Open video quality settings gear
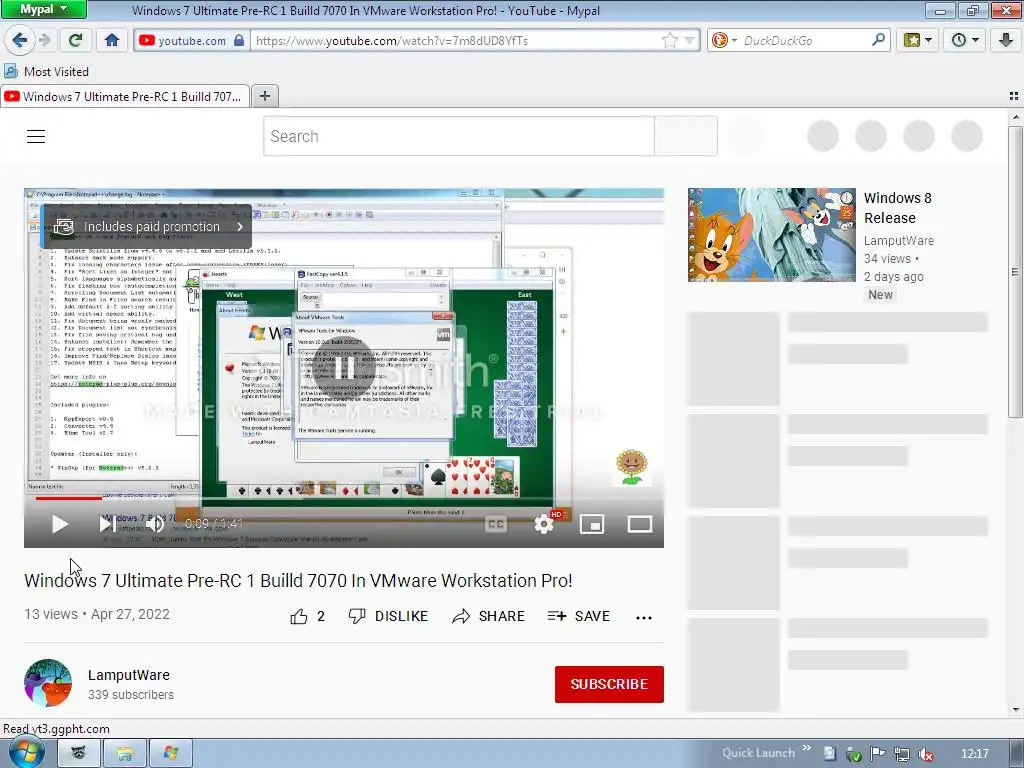 point(544,524)
